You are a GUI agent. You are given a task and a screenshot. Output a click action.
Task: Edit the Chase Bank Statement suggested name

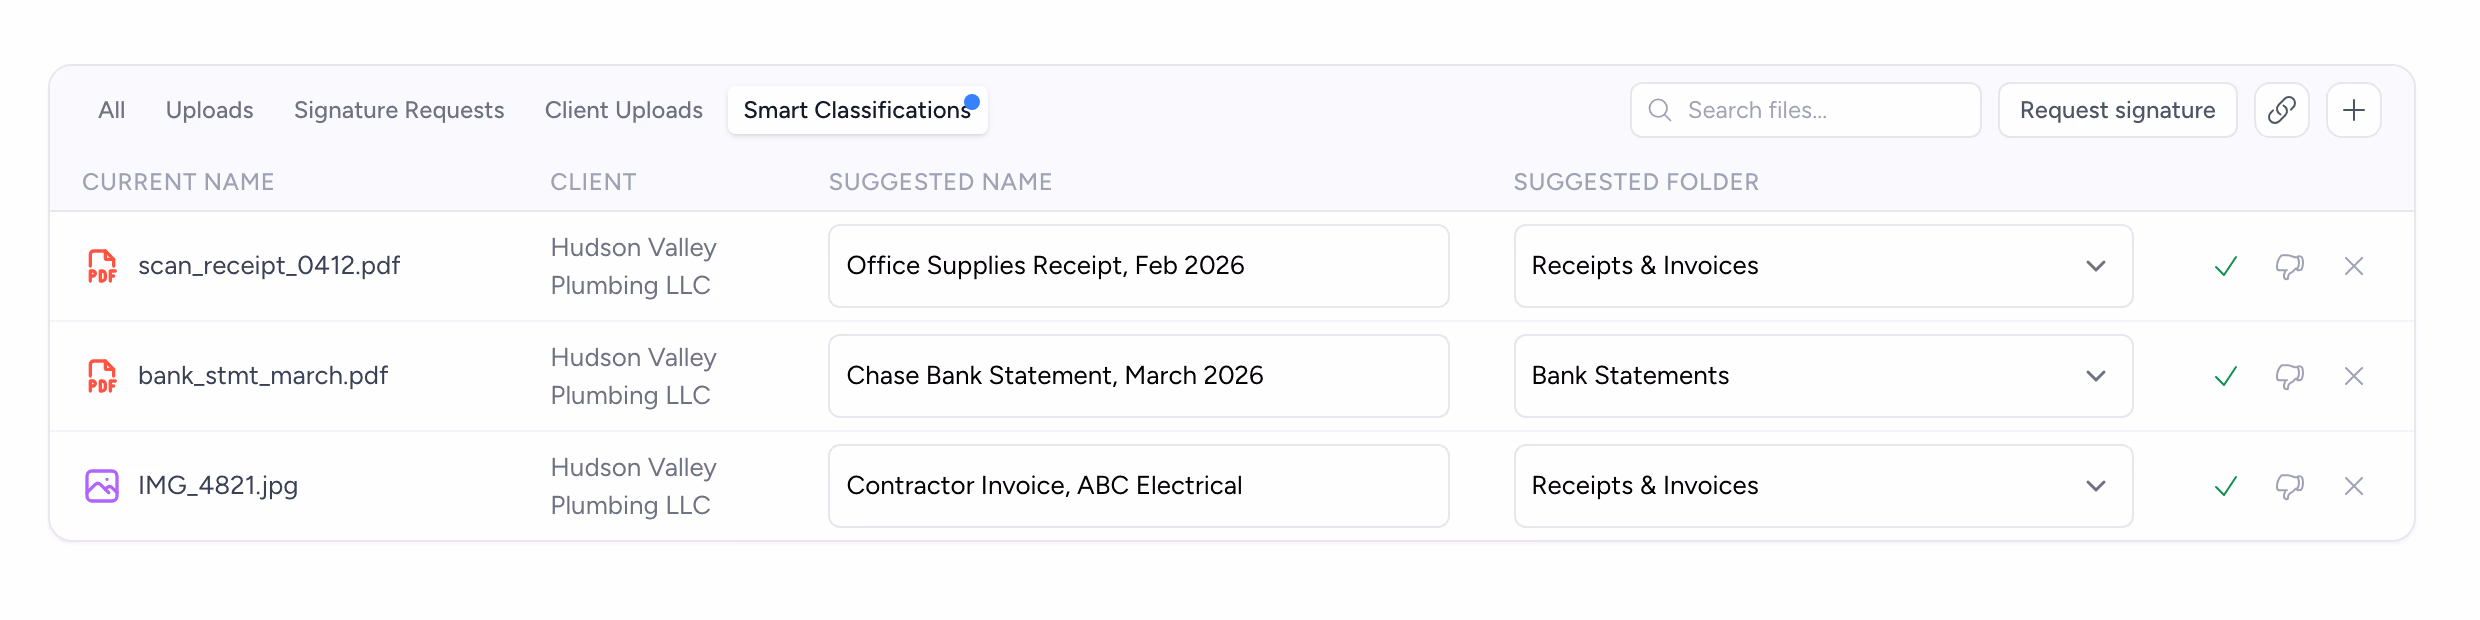click(x=1137, y=376)
